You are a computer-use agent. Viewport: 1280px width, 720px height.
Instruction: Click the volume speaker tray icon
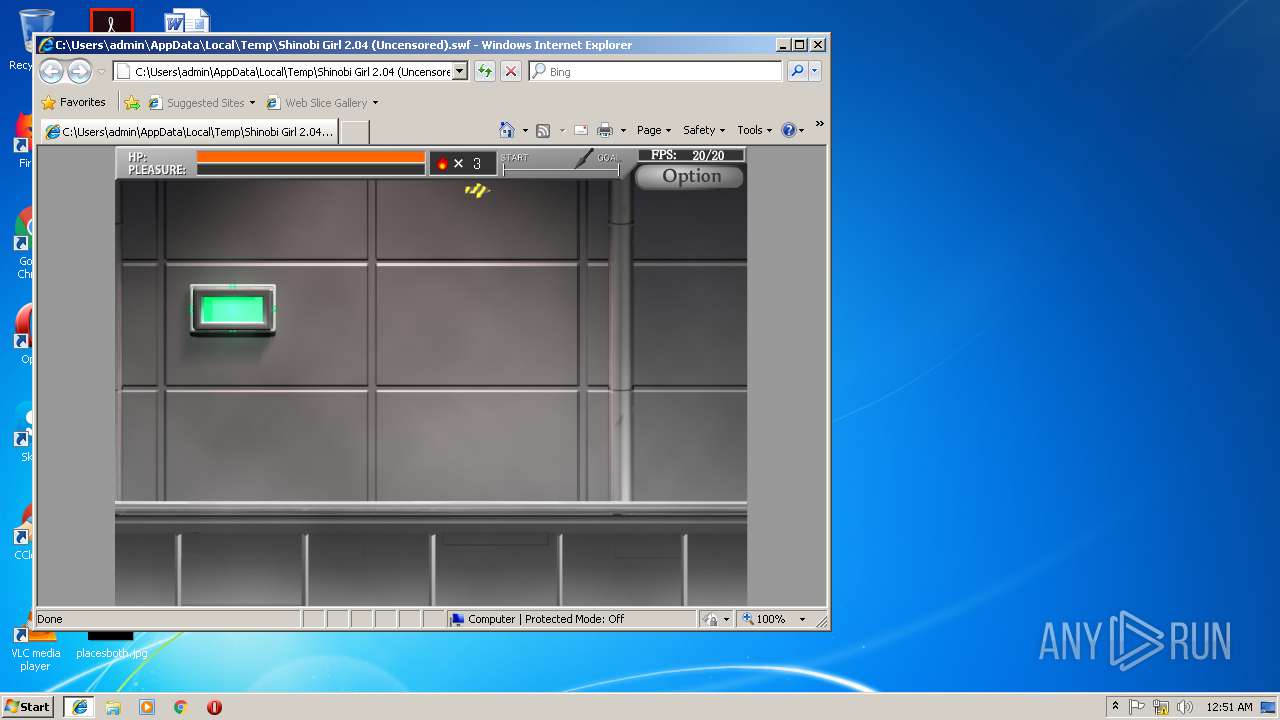click(1184, 706)
